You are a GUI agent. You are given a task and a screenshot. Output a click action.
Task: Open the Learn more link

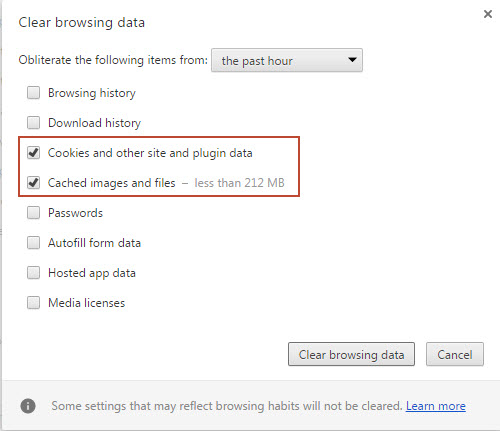point(436,406)
